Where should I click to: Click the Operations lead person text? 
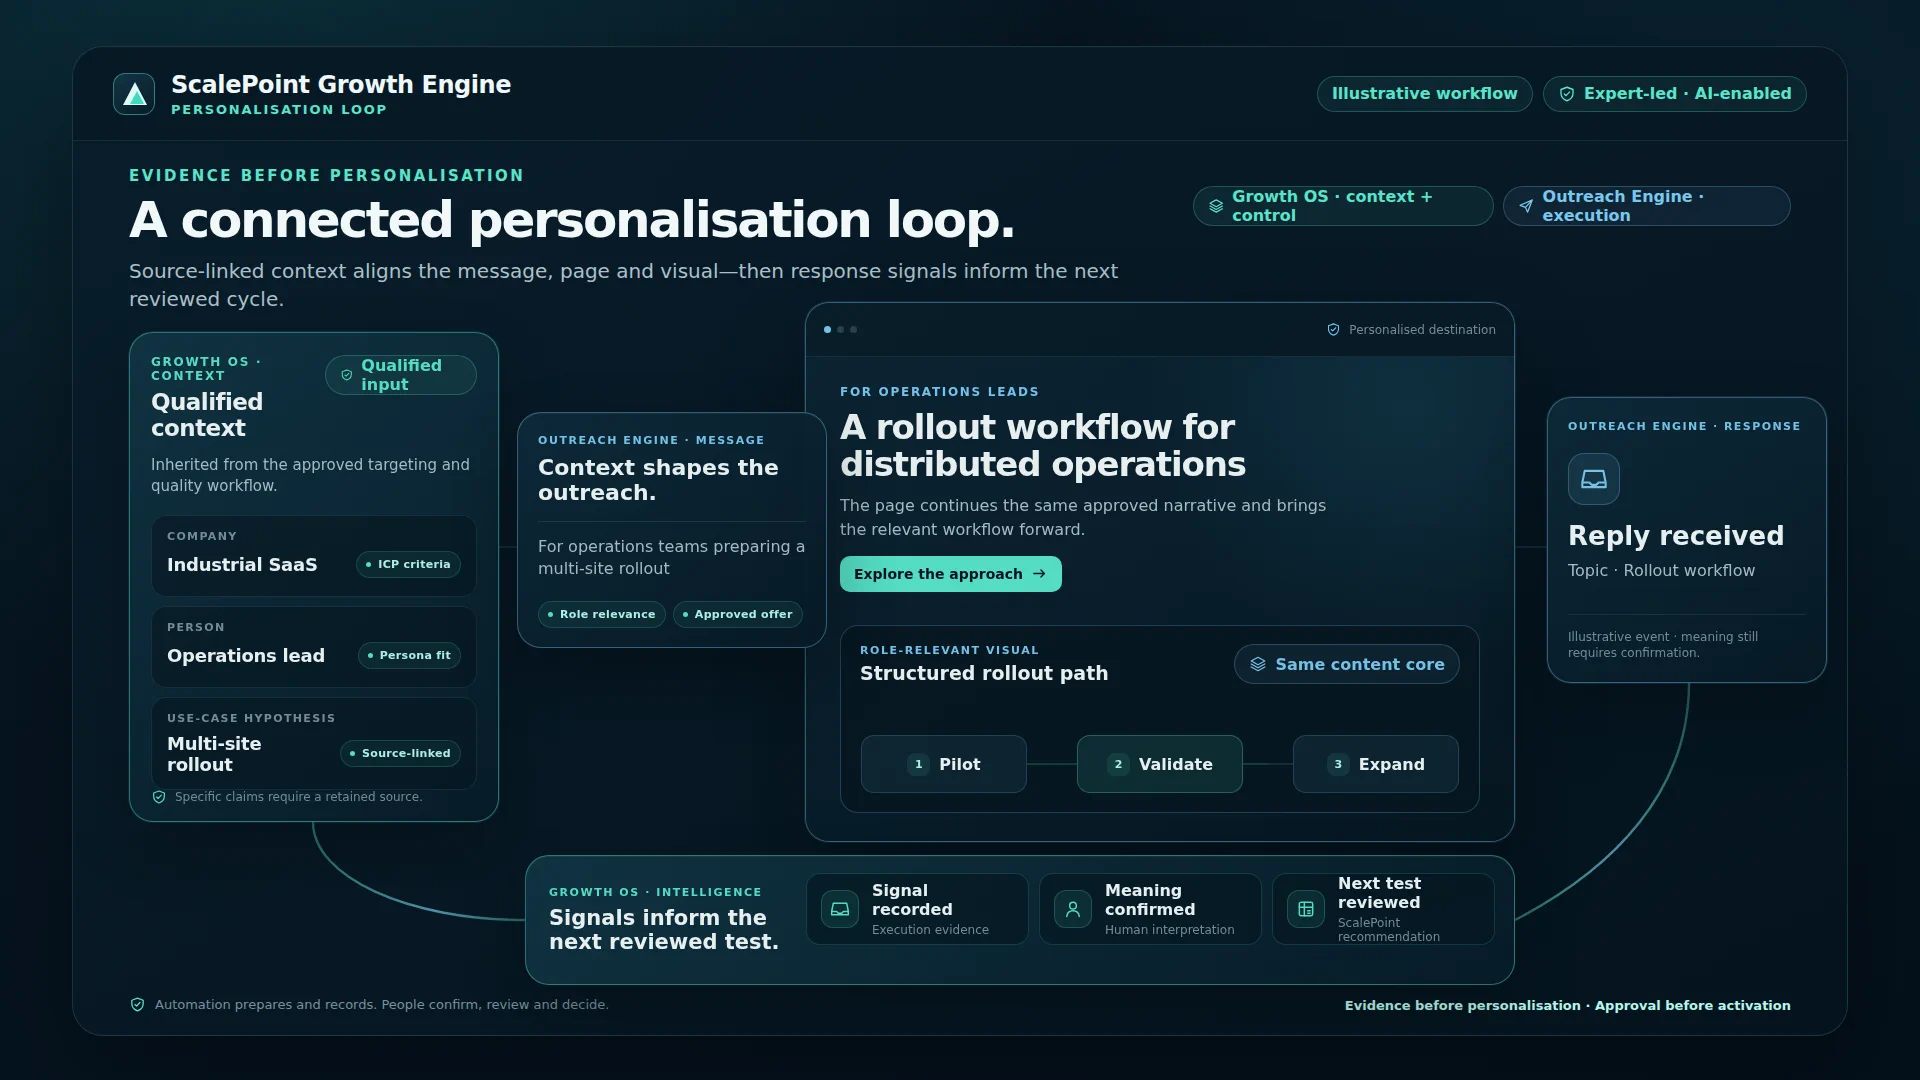click(x=246, y=656)
